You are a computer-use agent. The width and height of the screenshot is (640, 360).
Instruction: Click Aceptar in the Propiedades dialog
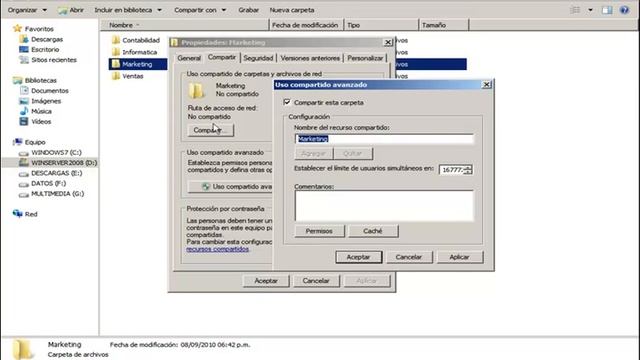(266, 281)
